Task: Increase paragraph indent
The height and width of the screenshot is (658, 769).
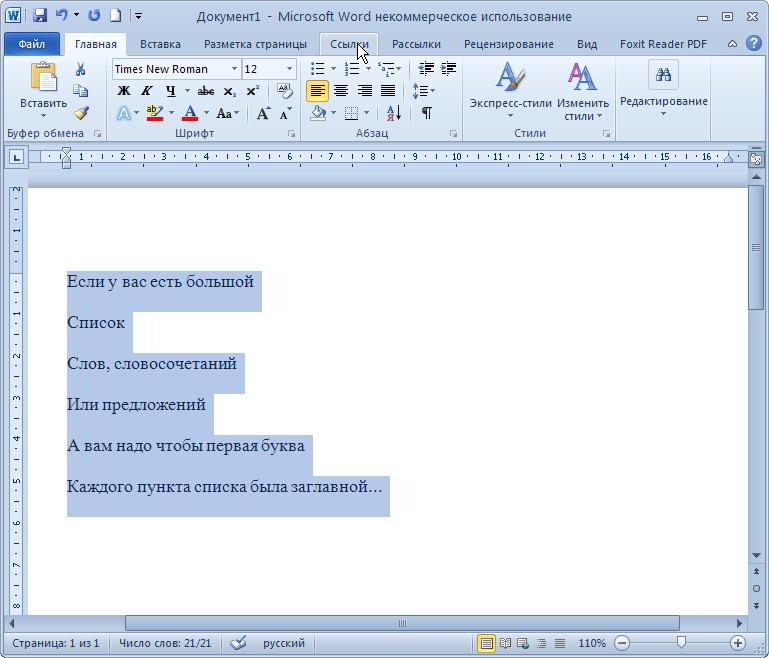Action: [x=448, y=69]
